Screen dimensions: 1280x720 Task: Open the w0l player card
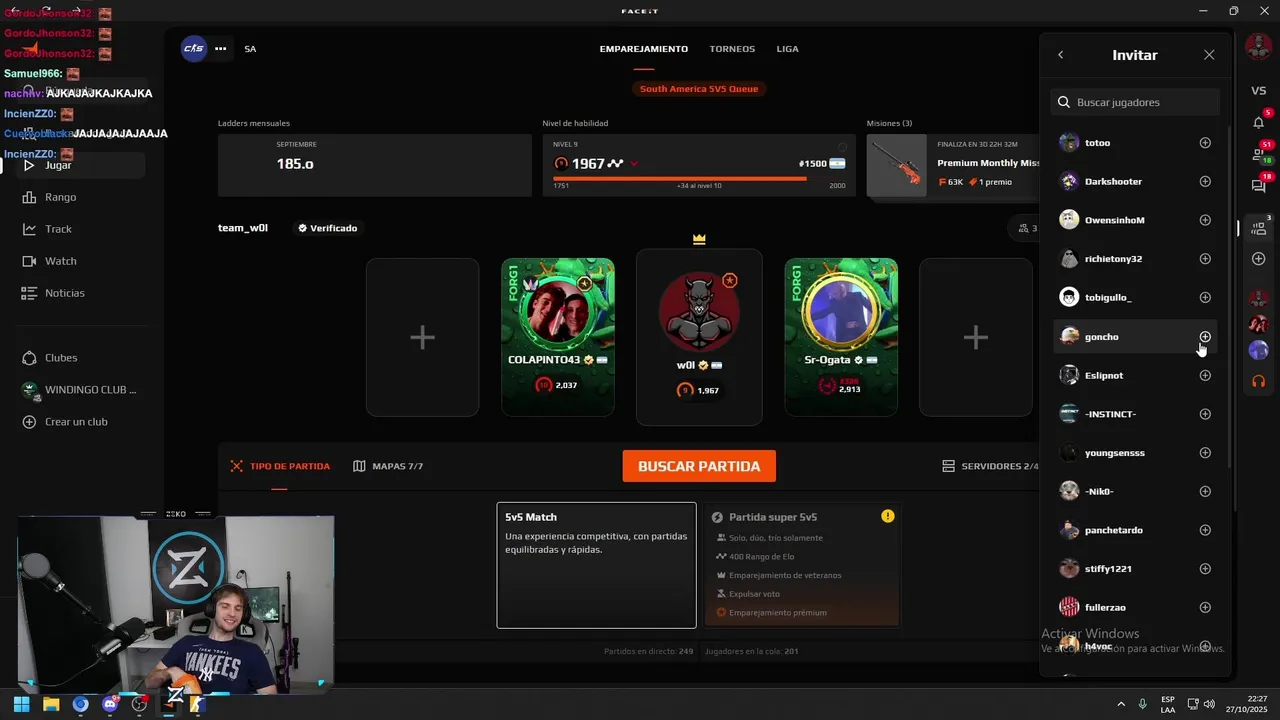coord(699,337)
